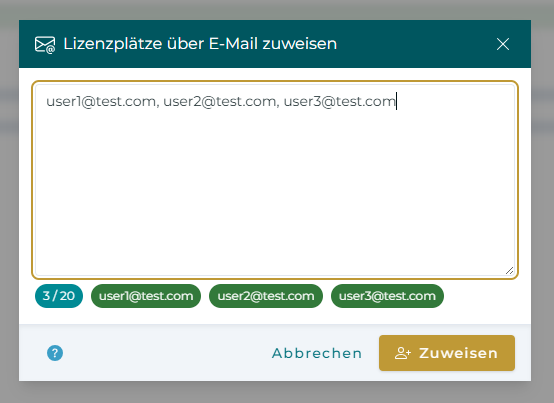
Task: Click Abbrechen to cancel
Action: tap(317, 353)
